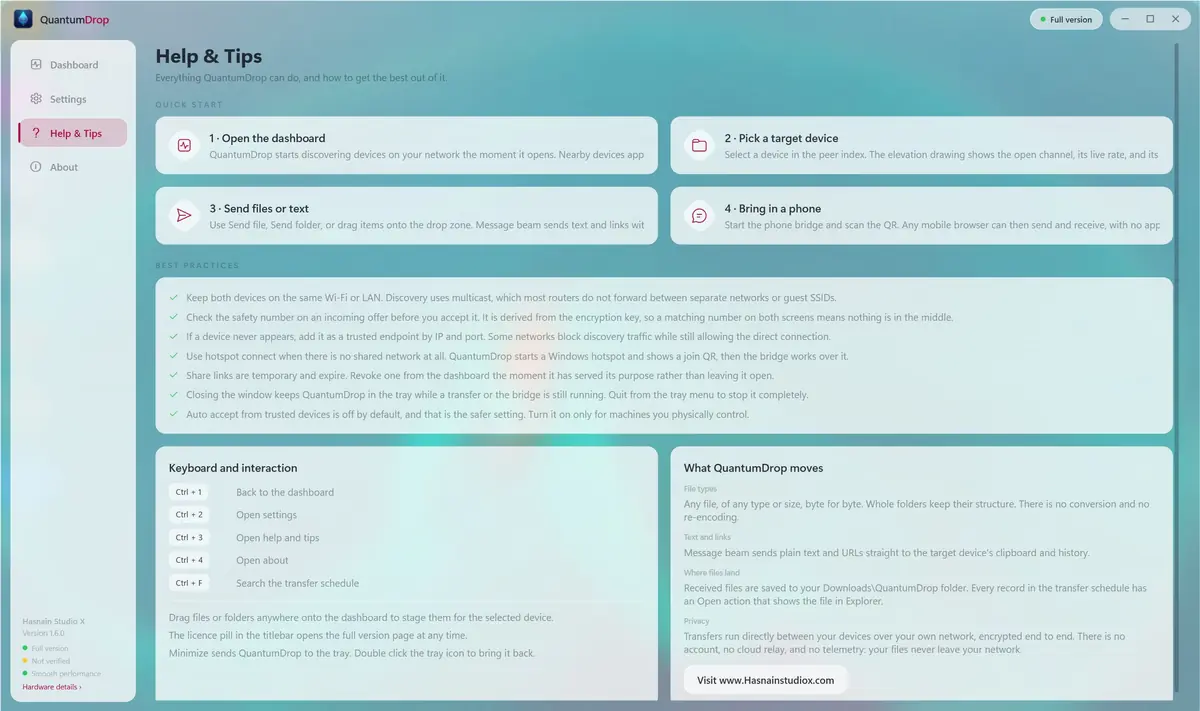Click the folder icon on Pick a target device card

point(699,145)
